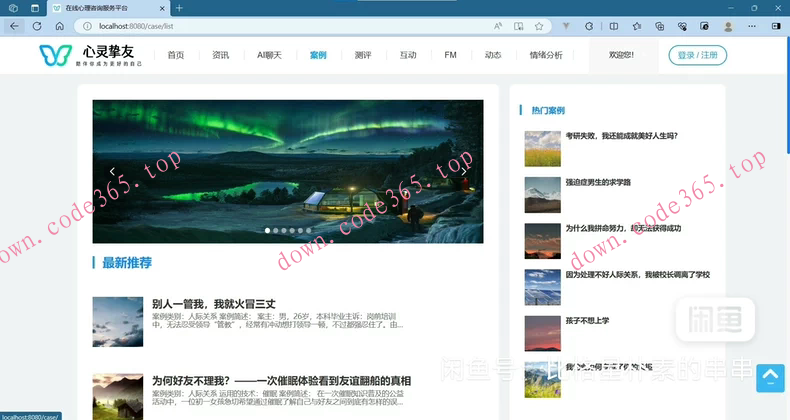Open hot case 强迫症男生的求学路
The height and width of the screenshot is (420, 790).
pyautogui.click(x=598, y=182)
